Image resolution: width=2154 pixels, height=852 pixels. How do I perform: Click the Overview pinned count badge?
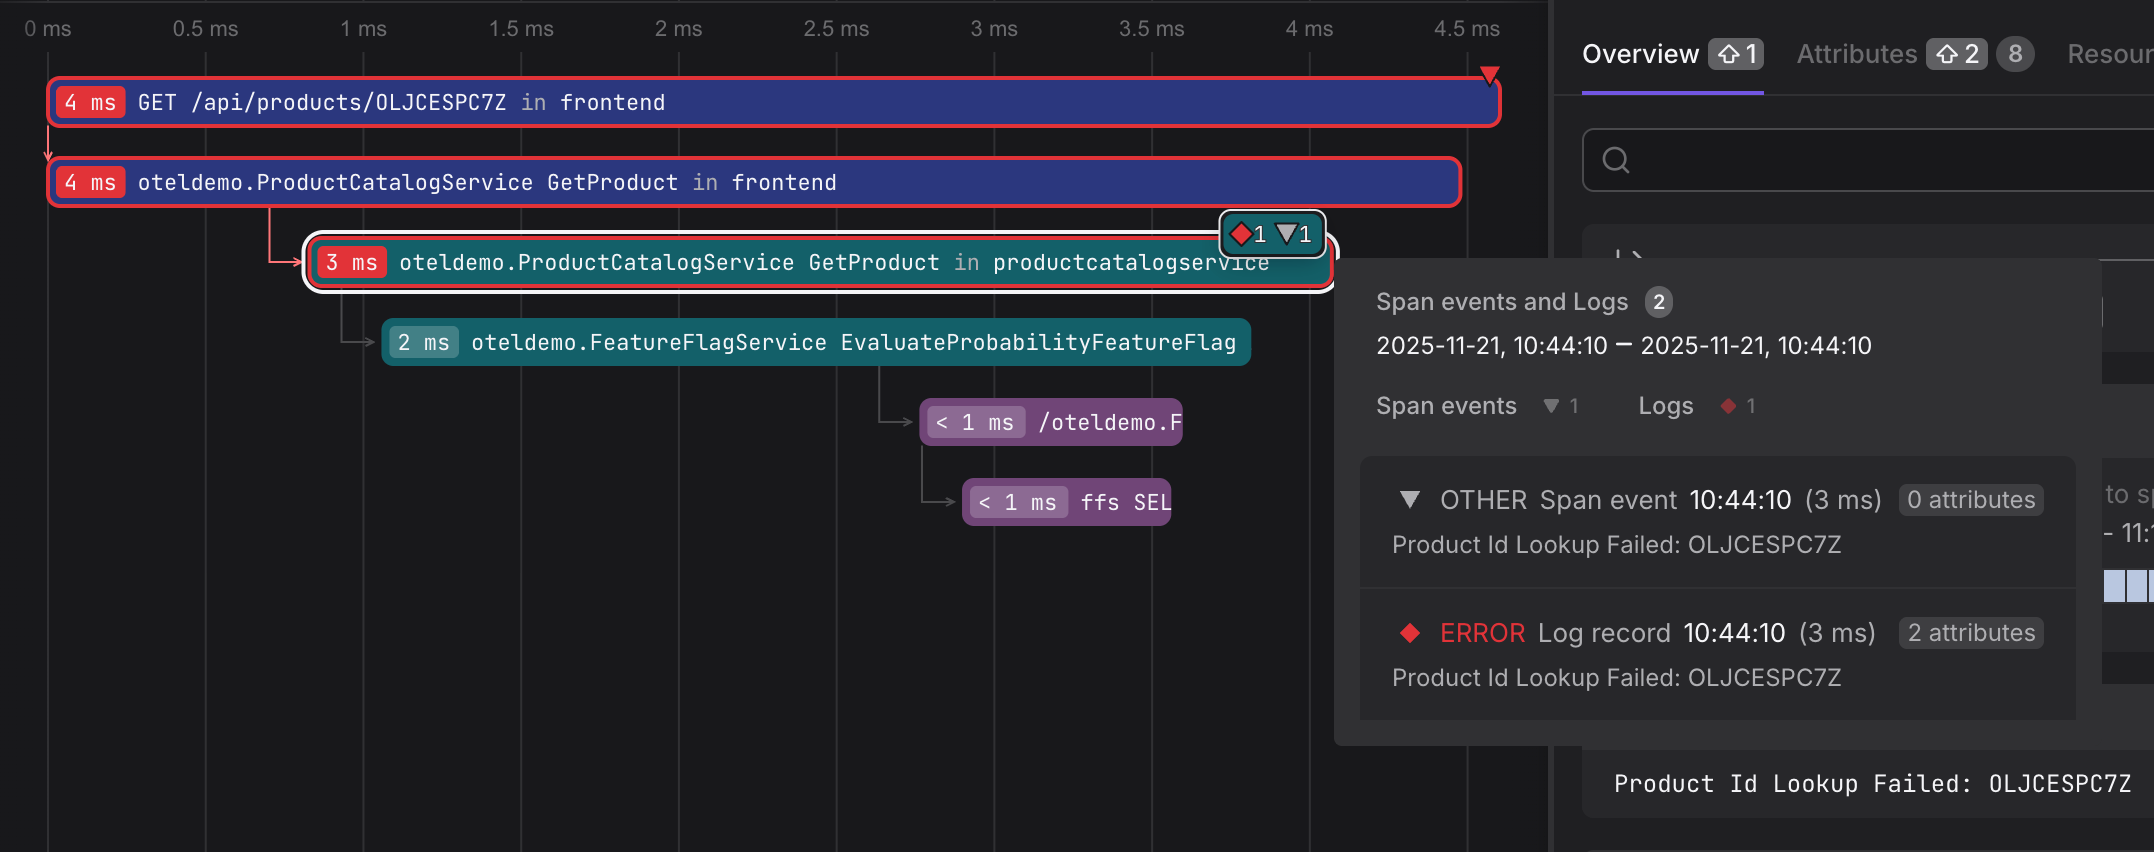coord(1736,54)
